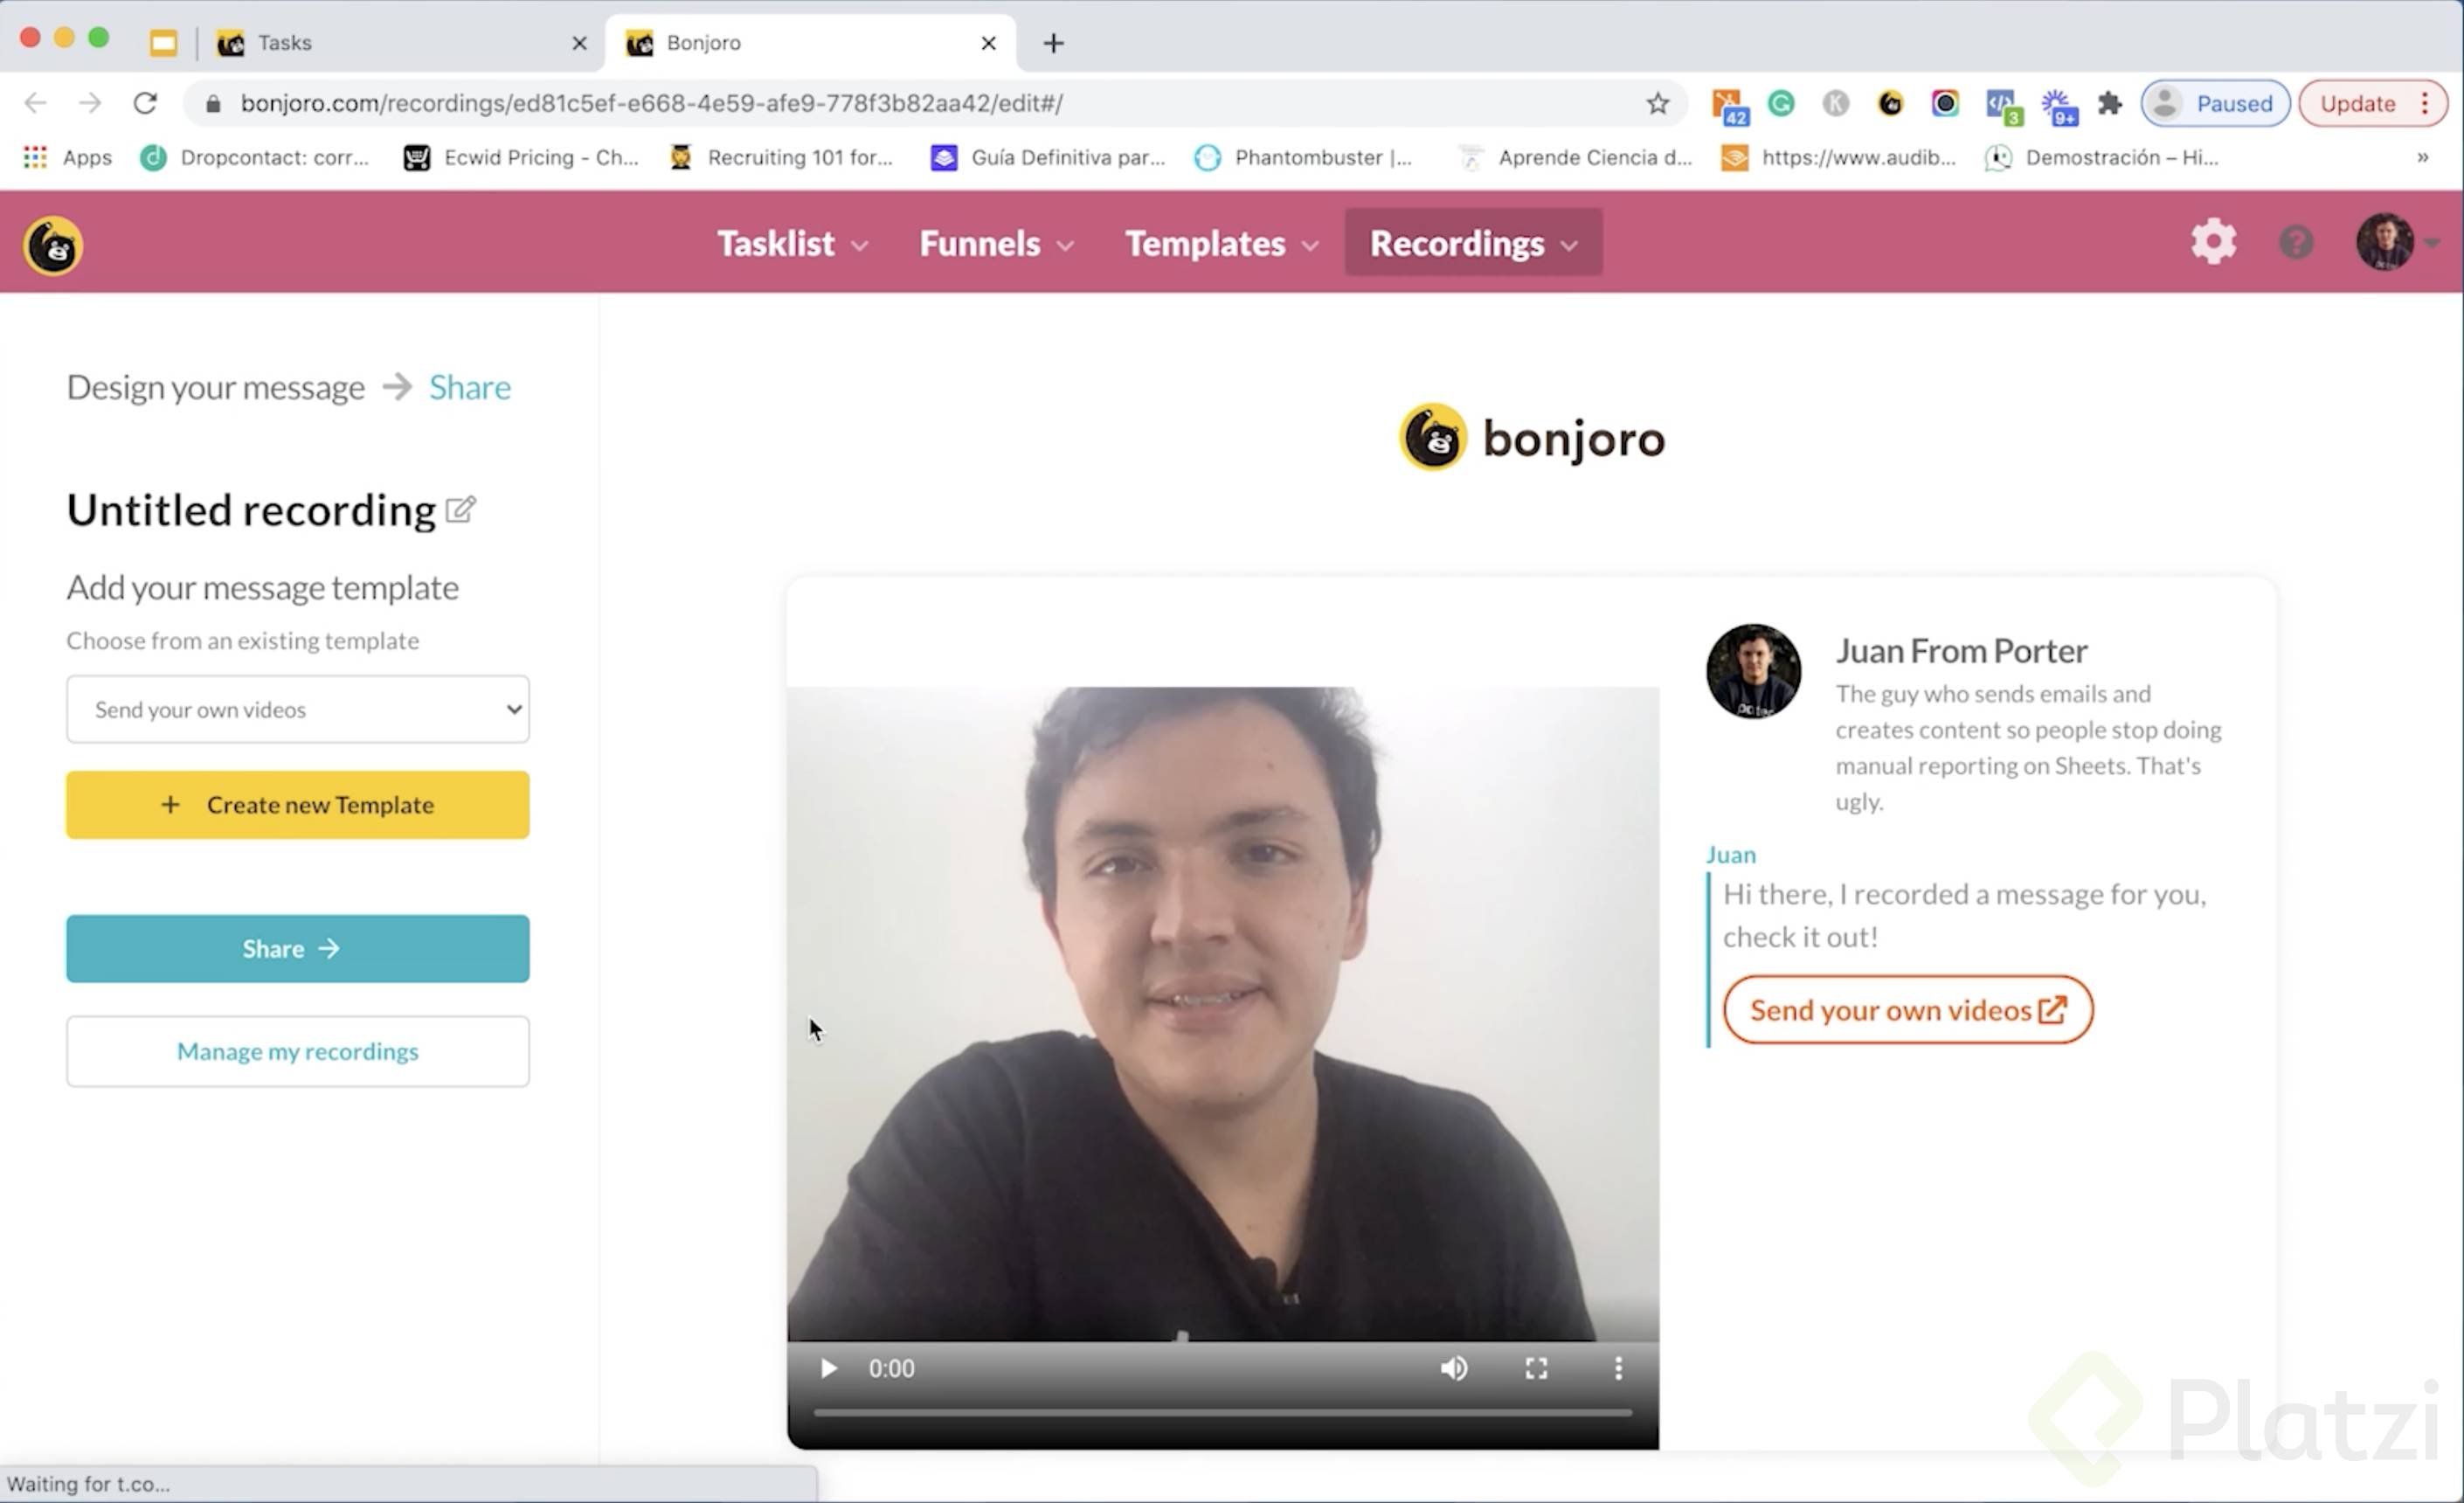Close the Tasks browser tab
This screenshot has width=2464, height=1503.
pyautogui.click(x=579, y=43)
